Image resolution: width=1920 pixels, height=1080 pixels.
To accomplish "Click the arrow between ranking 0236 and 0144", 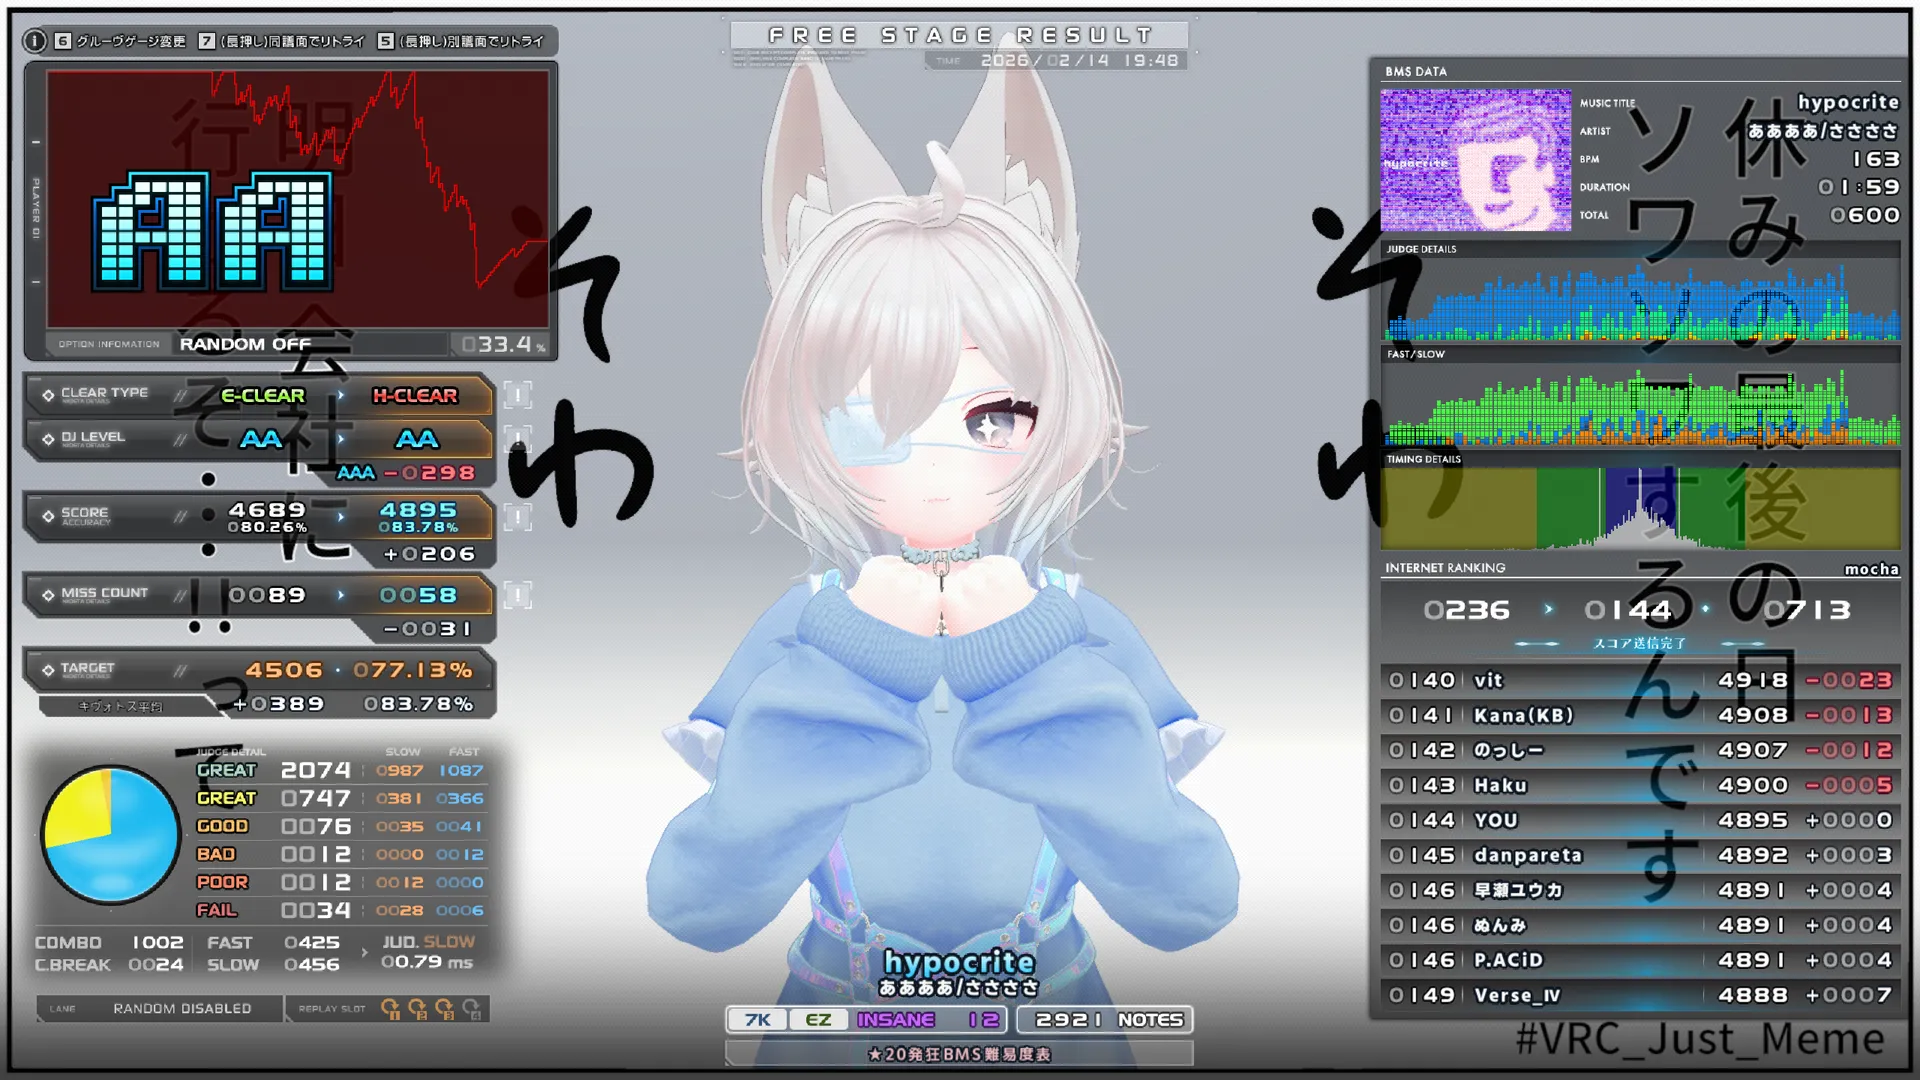I will pyautogui.click(x=1549, y=609).
